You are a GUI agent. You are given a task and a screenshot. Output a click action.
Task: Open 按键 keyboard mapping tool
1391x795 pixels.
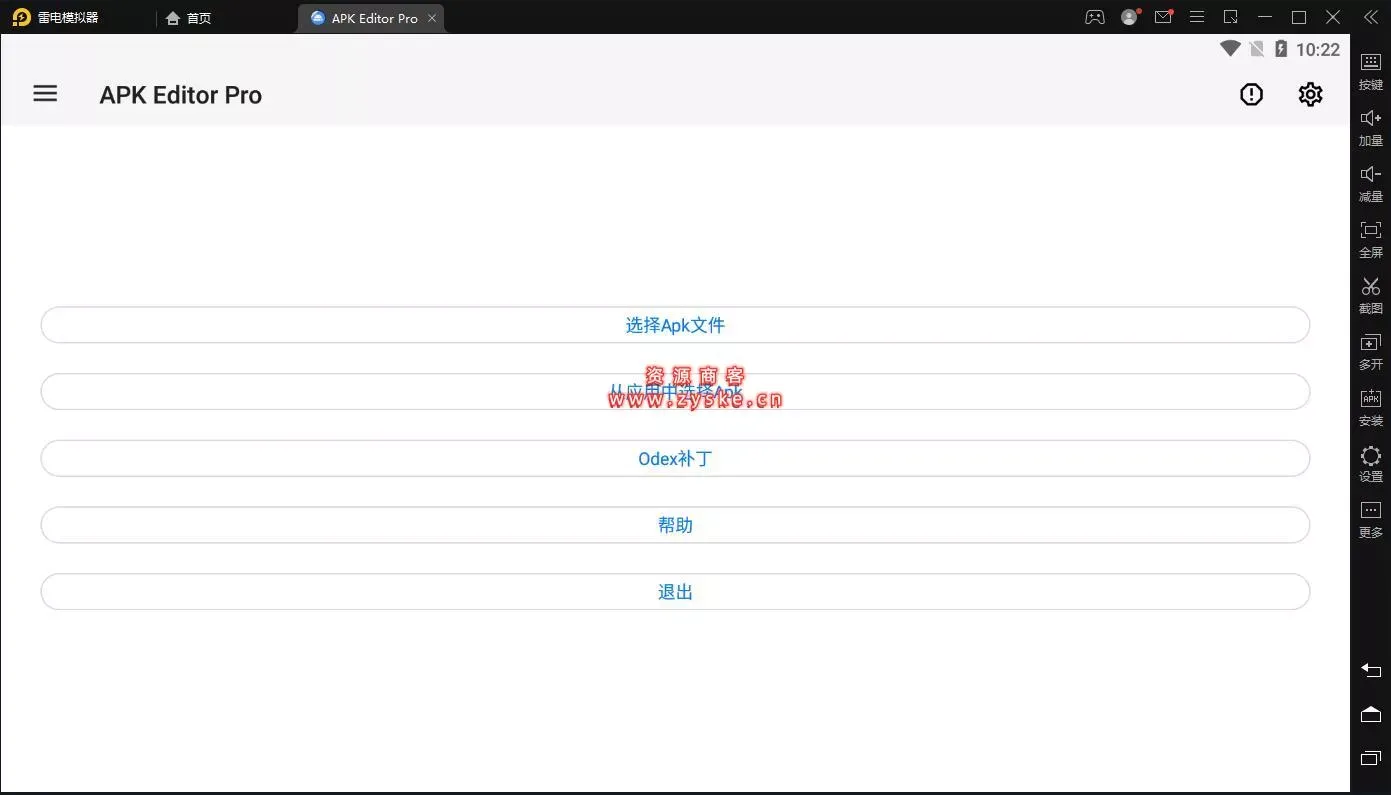[1371, 72]
